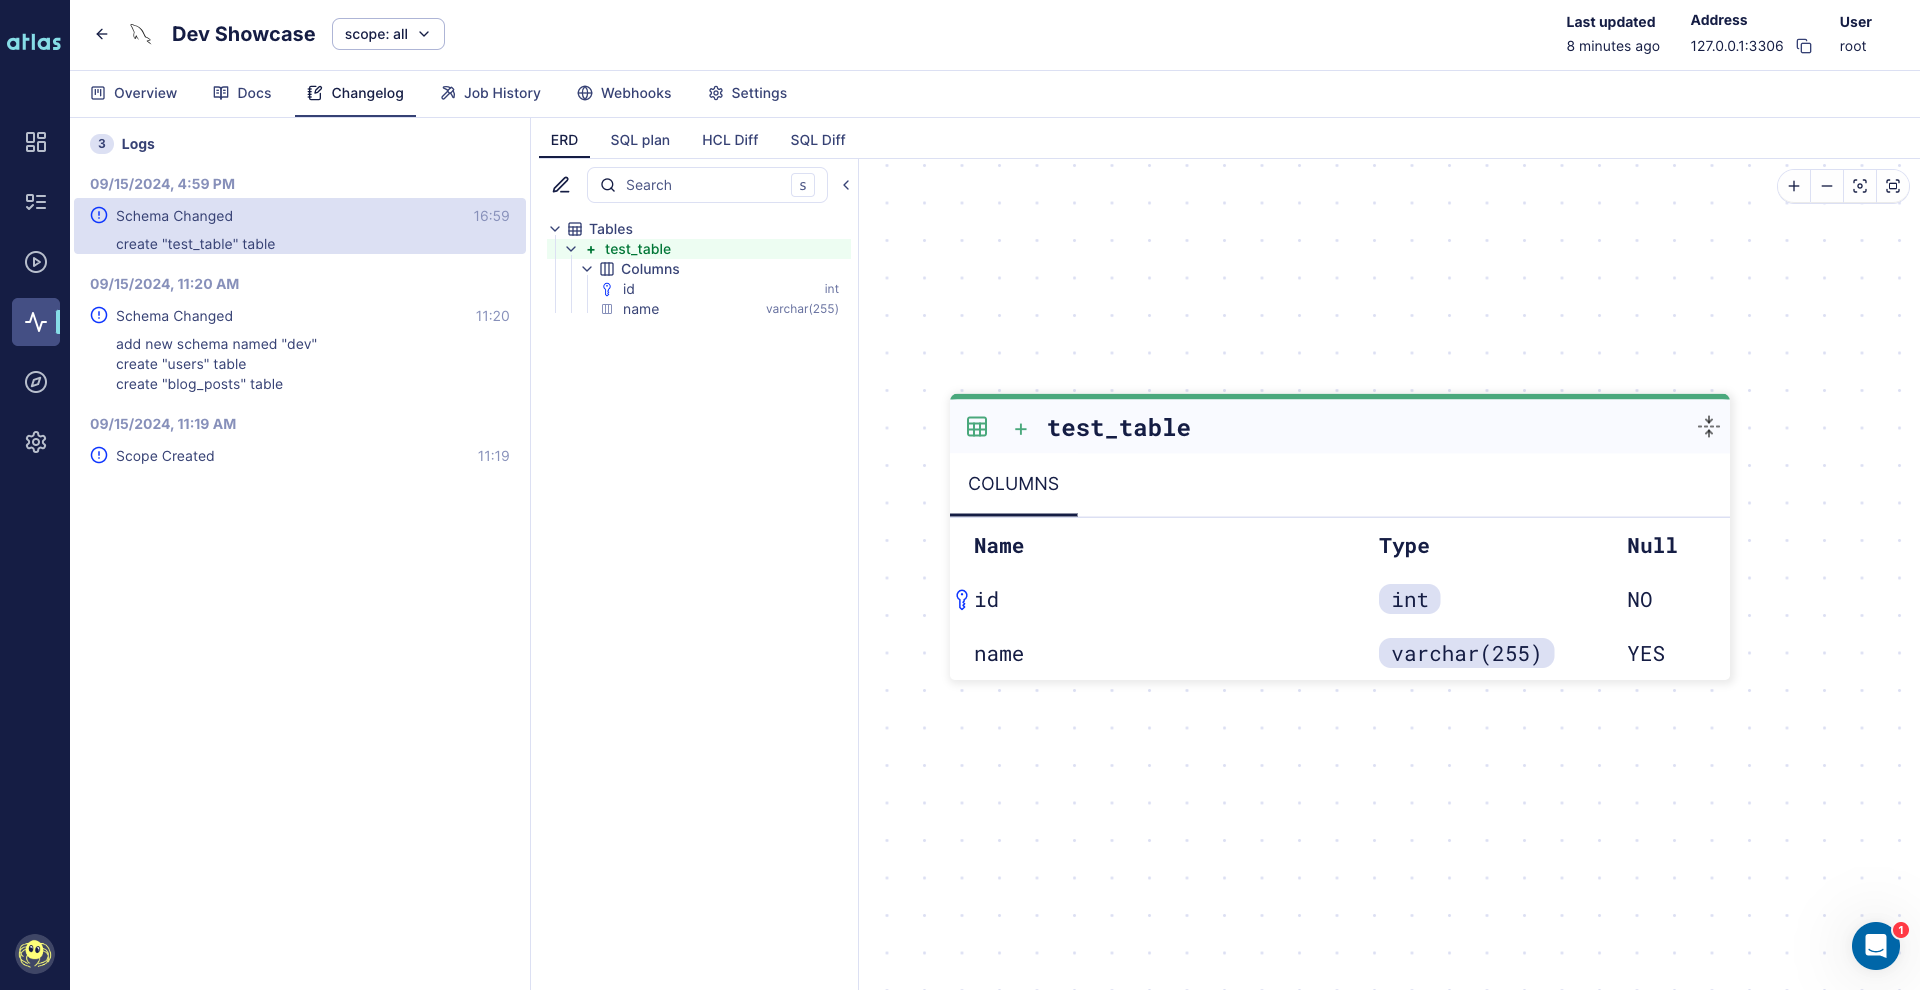Collapse the test_table tree item
This screenshot has width=1920, height=990.
pos(571,249)
